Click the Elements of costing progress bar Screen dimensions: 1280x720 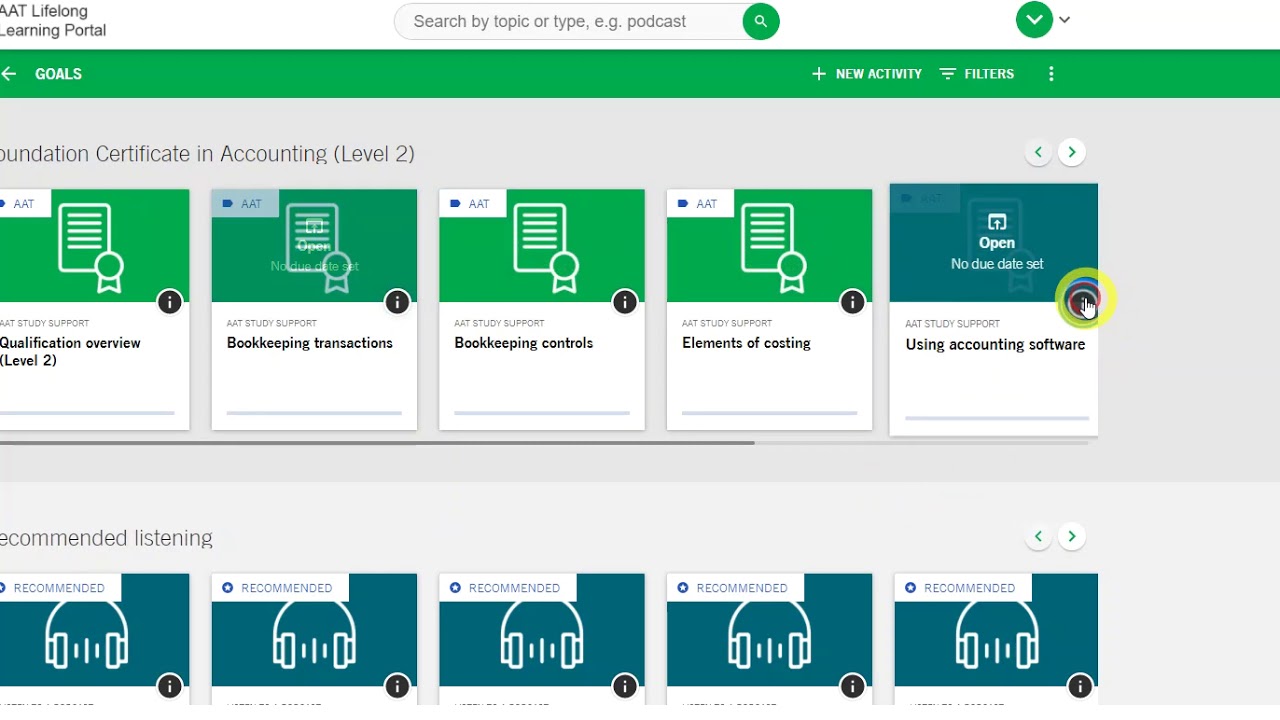coord(770,412)
